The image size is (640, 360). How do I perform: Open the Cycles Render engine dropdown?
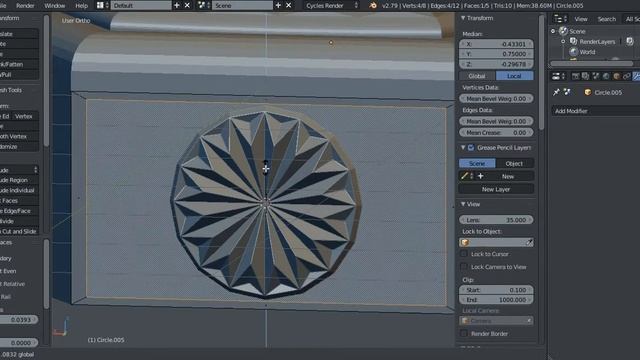pyautogui.click(x=332, y=5)
